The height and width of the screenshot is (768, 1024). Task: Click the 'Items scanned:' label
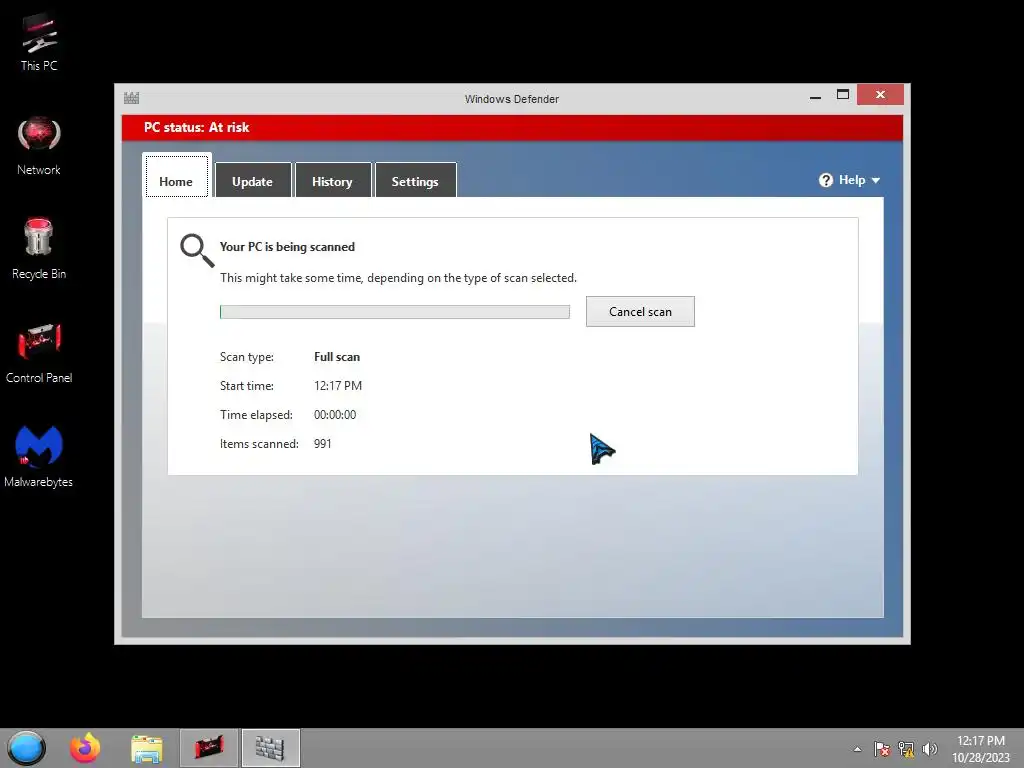(x=259, y=444)
